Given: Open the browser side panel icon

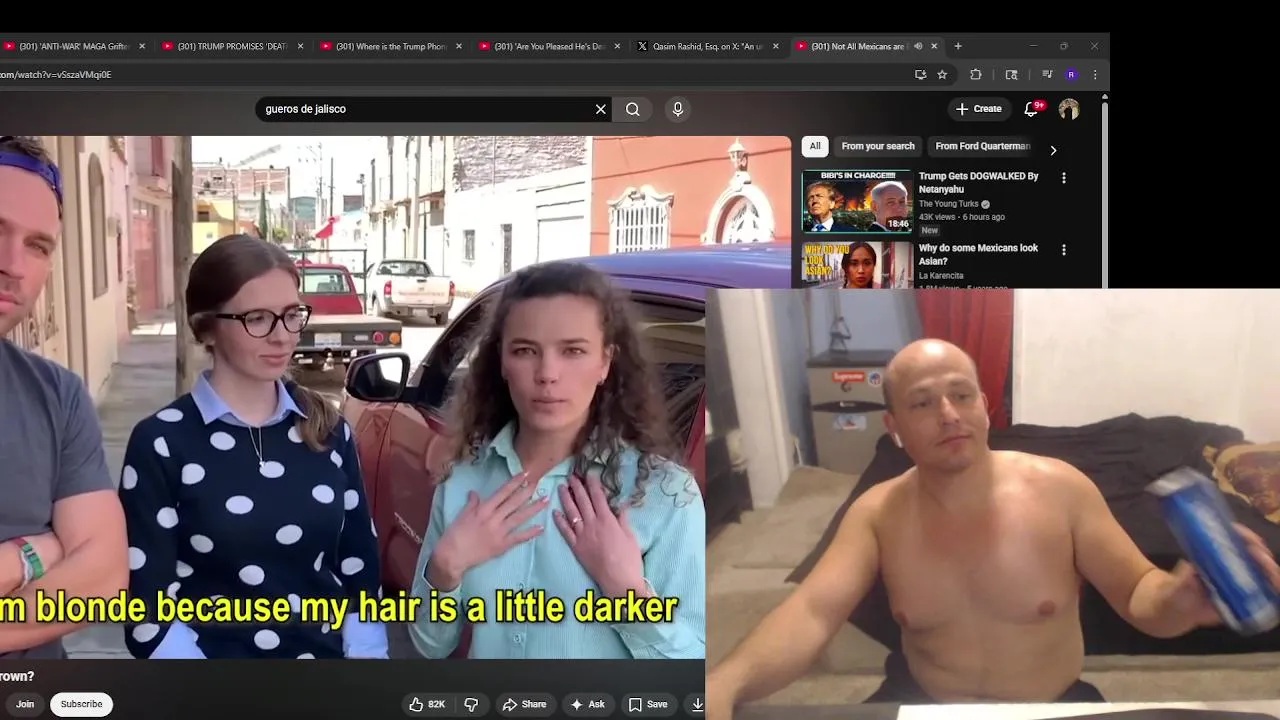Looking at the screenshot, I should coord(1011,75).
